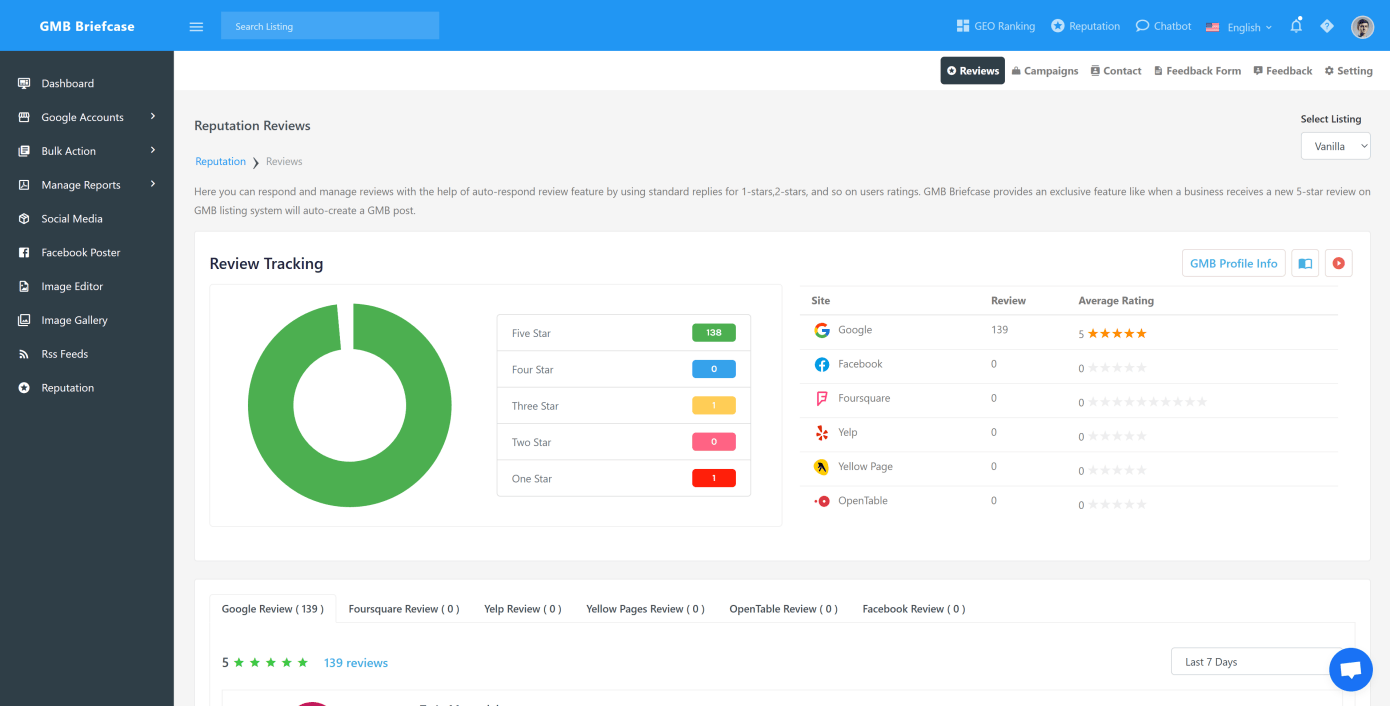Switch to Yelp Review tab
Image resolution: width=1390 pixels, height=706 pixels.
522,608
